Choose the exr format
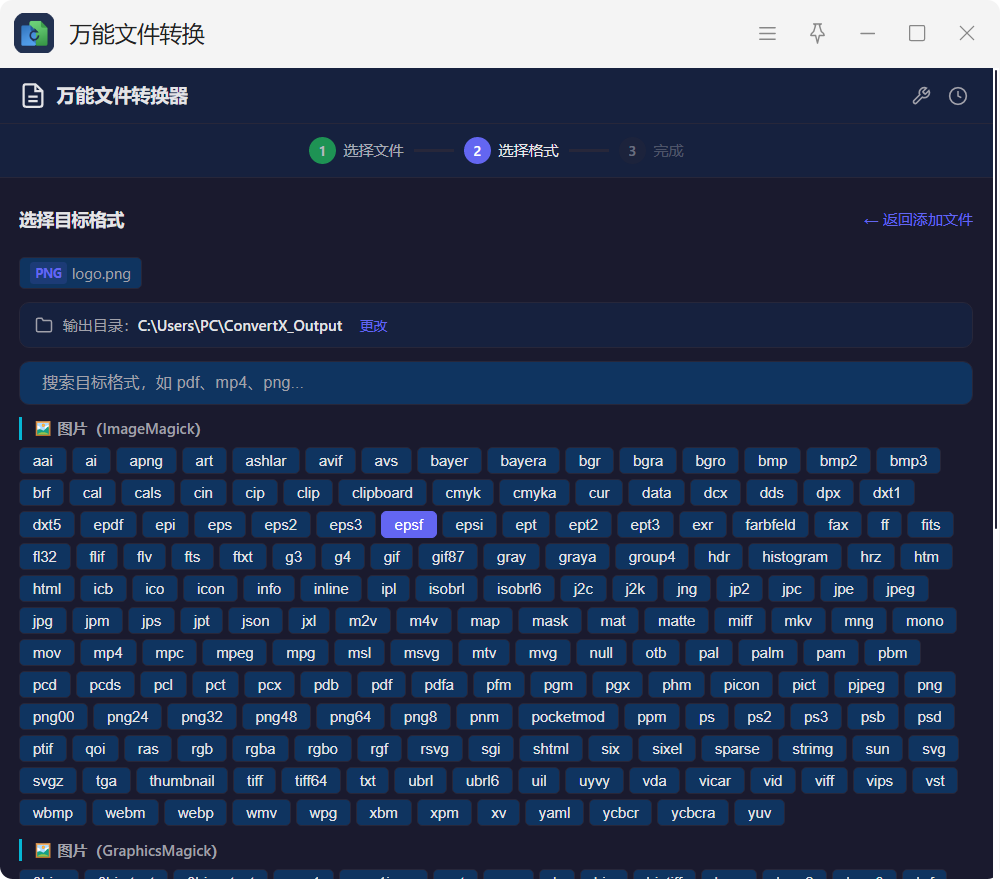The width and height of the screenshot is (1000, 879). [x=702, y=525]
